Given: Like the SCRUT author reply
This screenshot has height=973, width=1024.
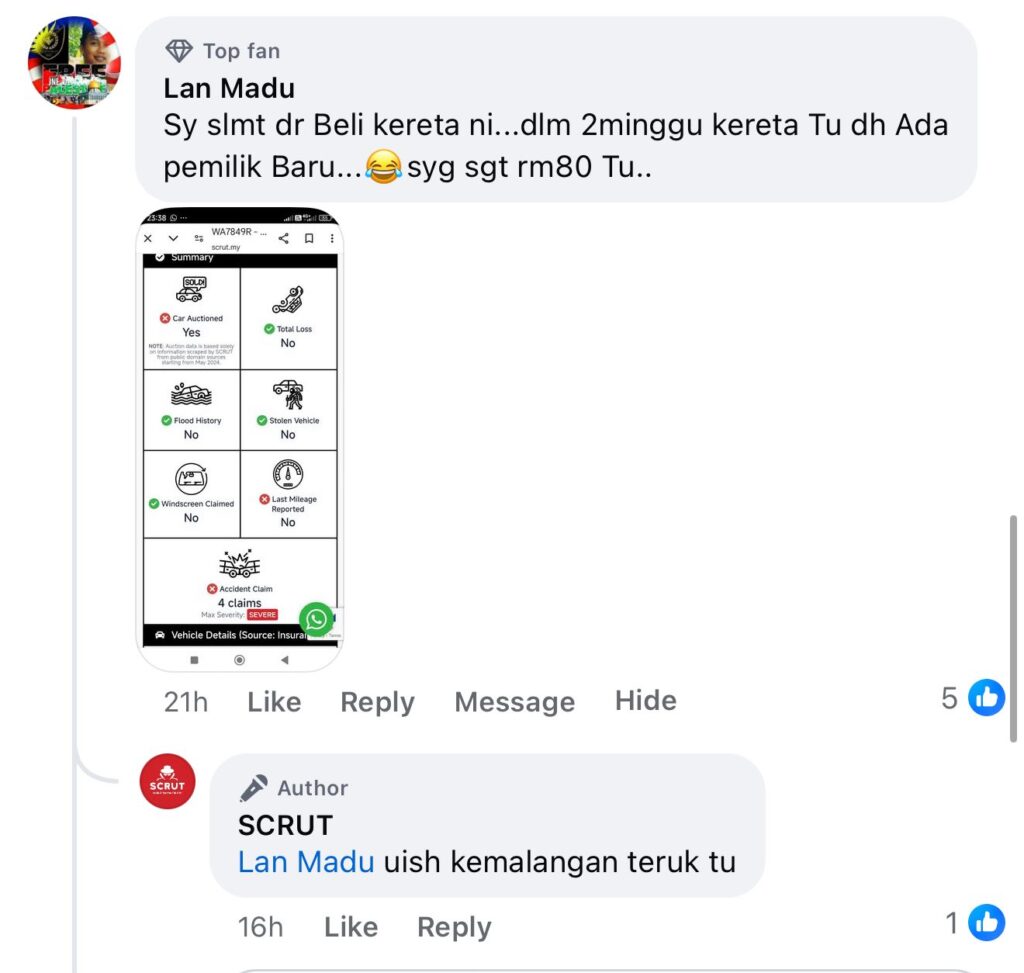Looking at the screenshot, I should click(351, 927).
